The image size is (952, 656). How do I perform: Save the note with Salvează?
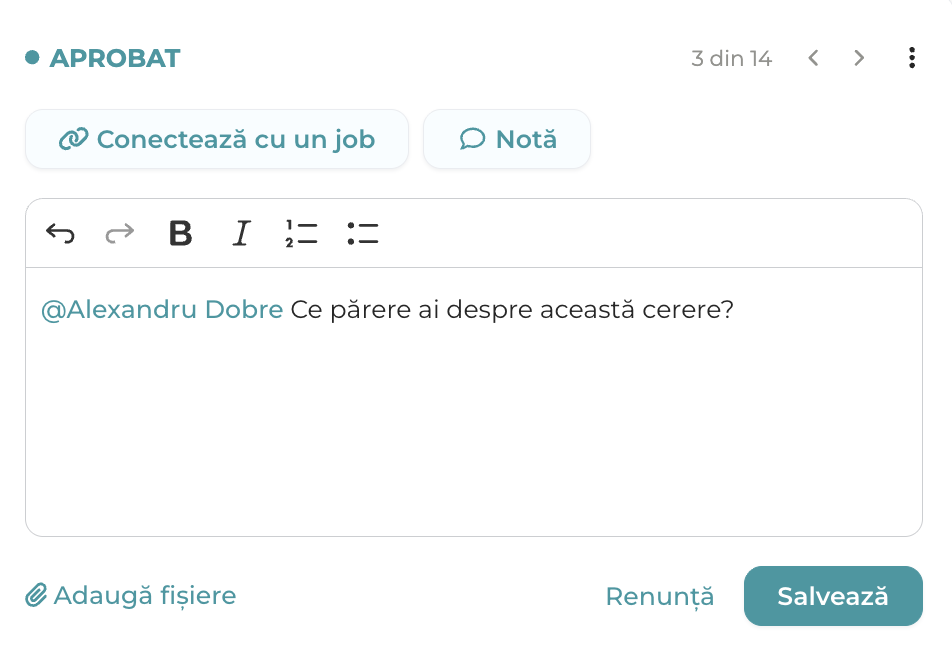pos(833,596)
